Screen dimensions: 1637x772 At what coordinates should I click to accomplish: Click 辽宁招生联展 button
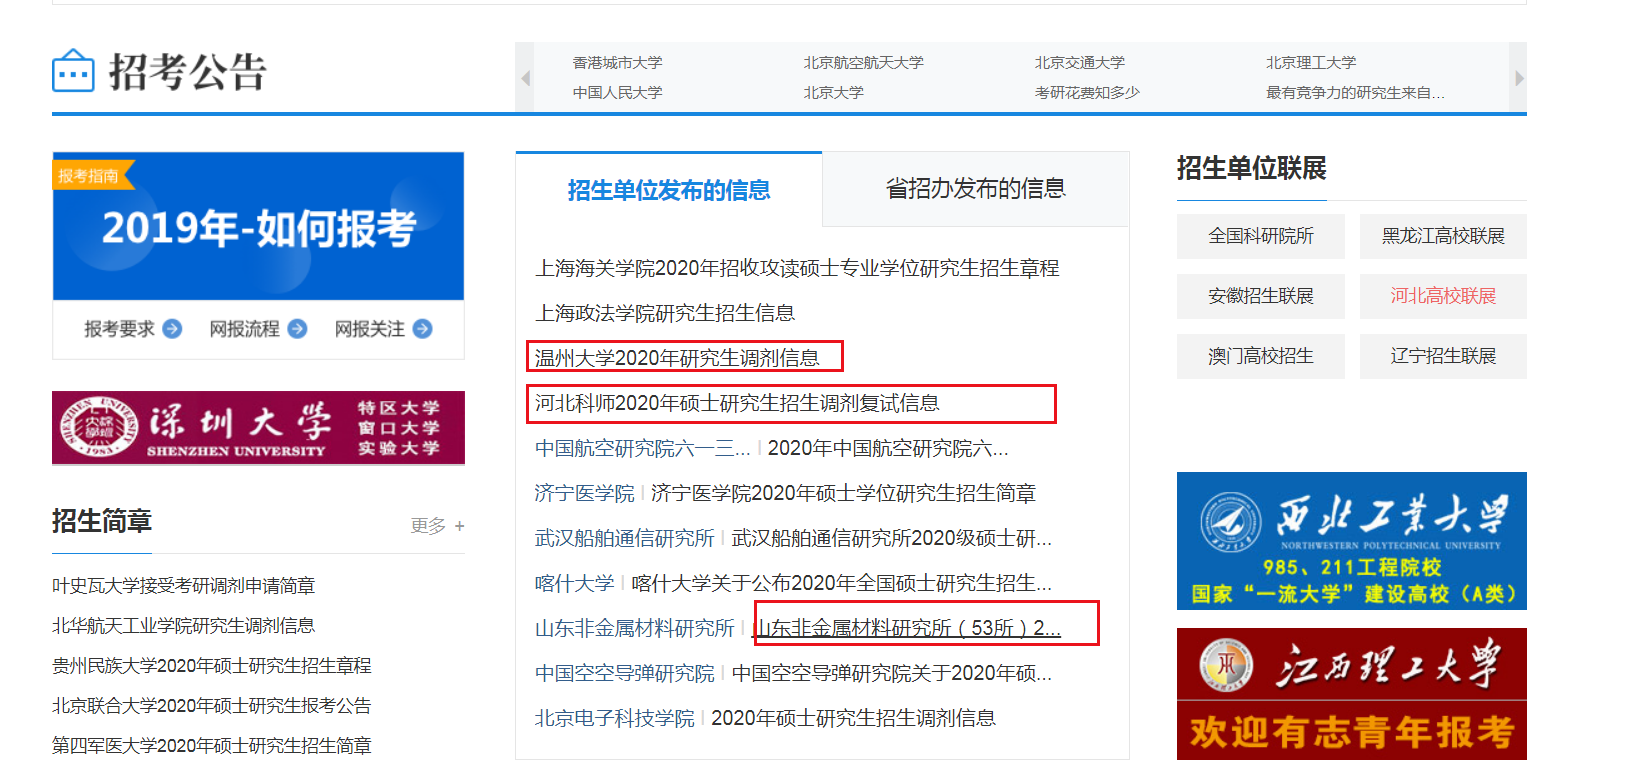(1443, 356)
